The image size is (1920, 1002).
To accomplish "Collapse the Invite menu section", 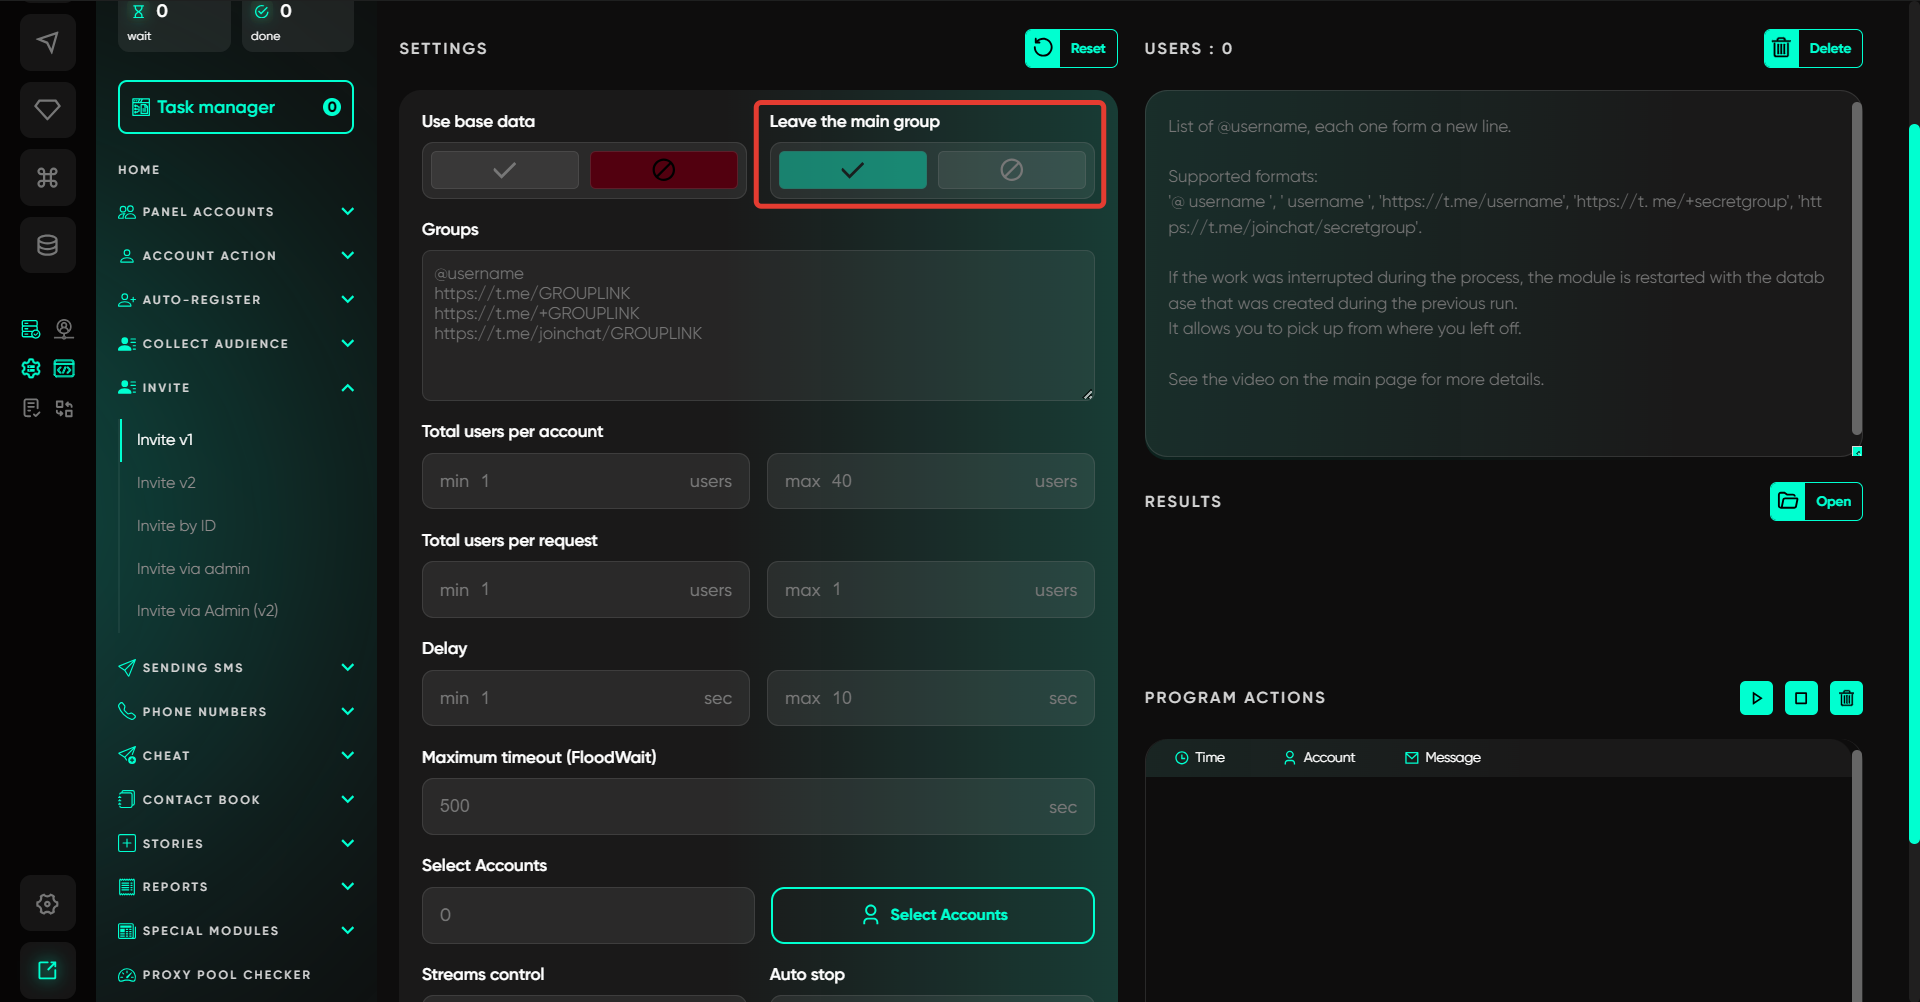I will point(236,388).
